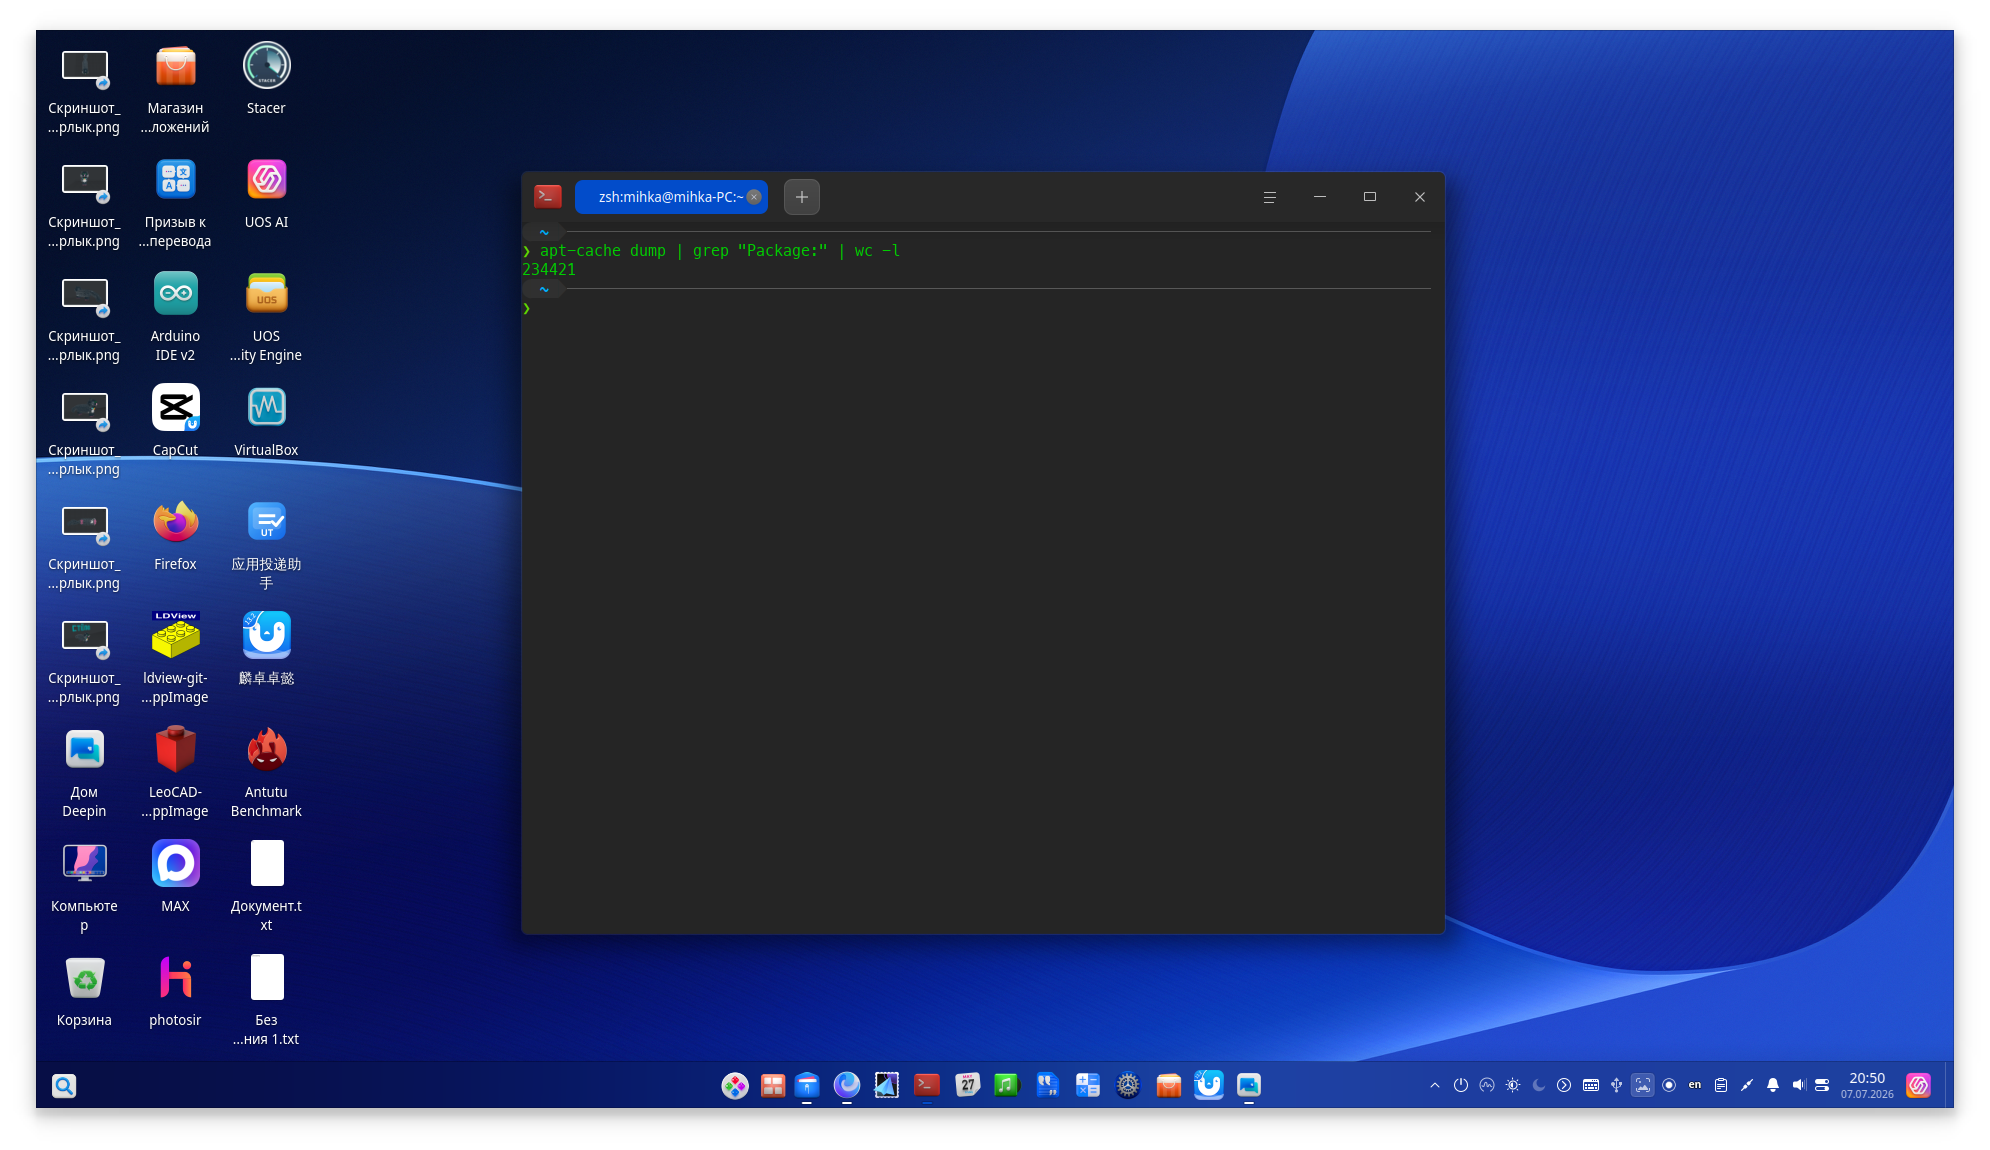The height and width of the screenshot is (1150, 1990).
Task: Start screen recording from tray
Action: [1669, 1085]
